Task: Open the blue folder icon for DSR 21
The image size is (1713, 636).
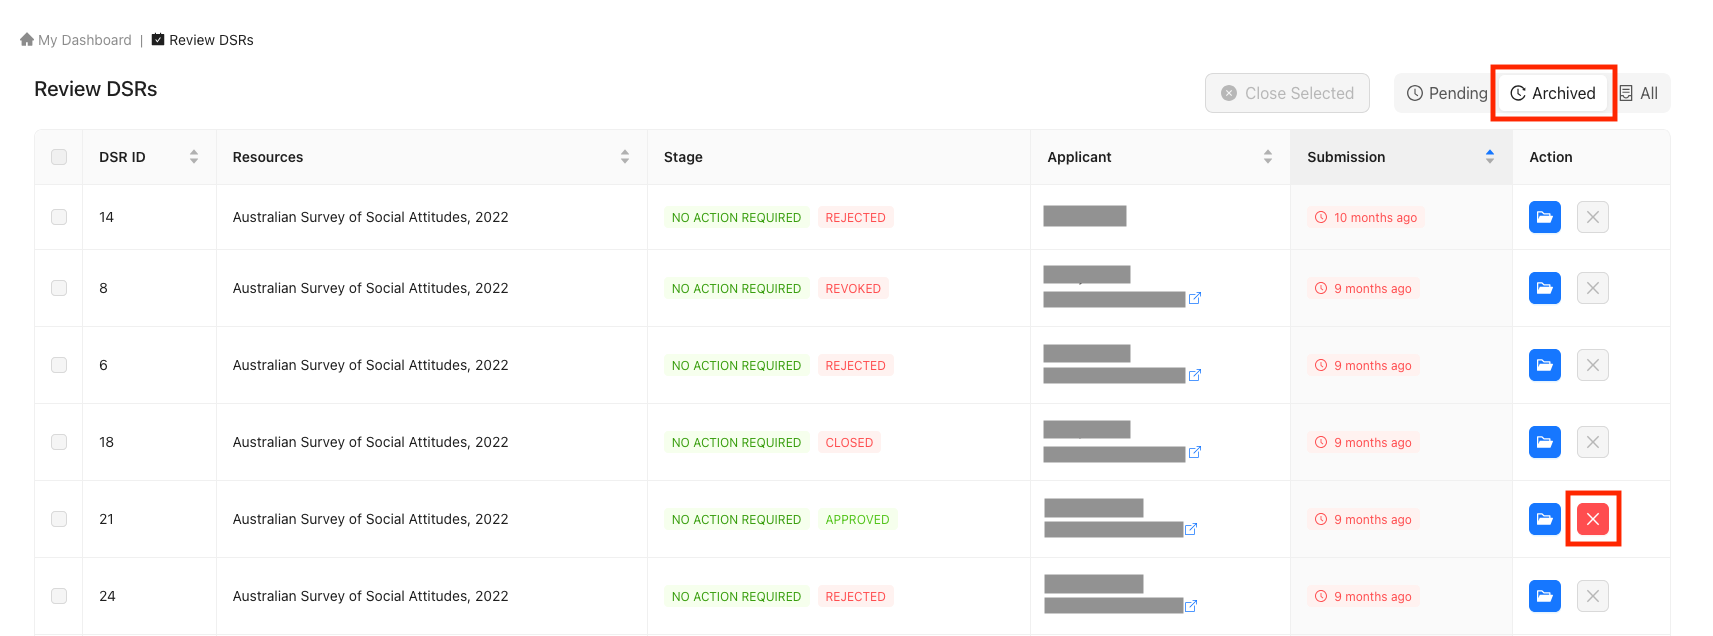Action: click(x=1544, y=519)
